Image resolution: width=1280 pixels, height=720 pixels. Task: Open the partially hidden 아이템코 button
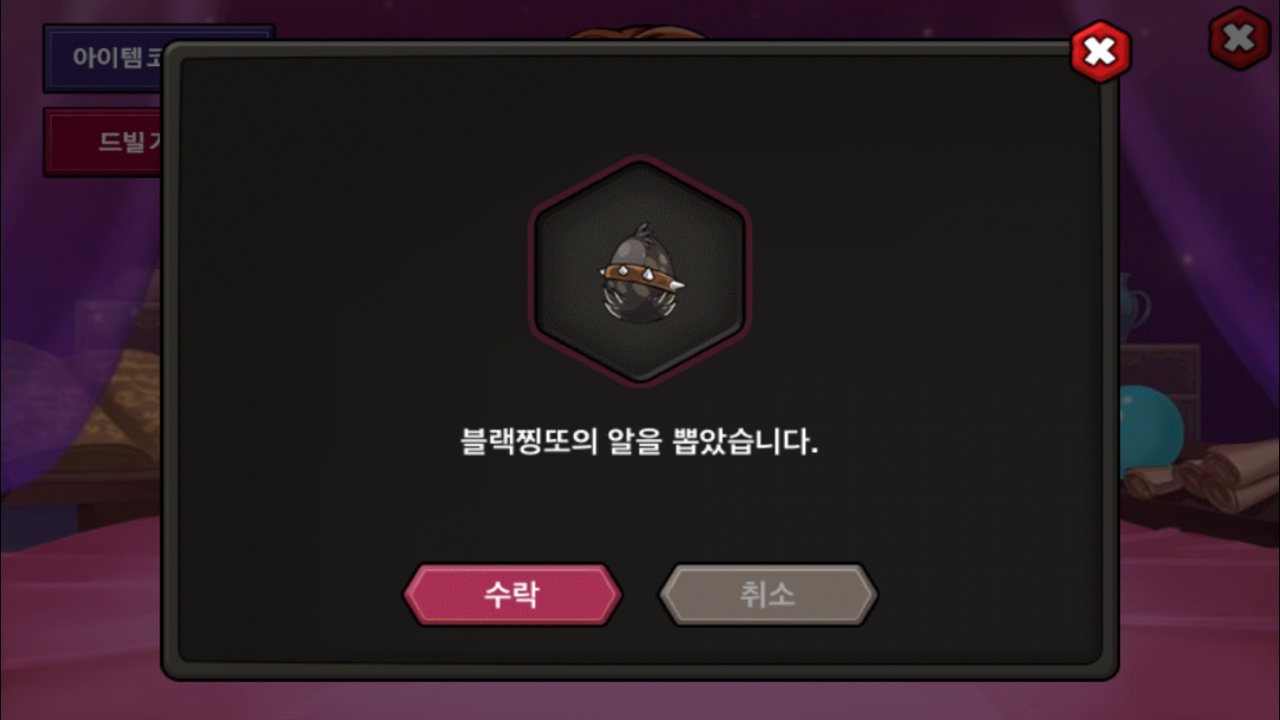(103, 58)
